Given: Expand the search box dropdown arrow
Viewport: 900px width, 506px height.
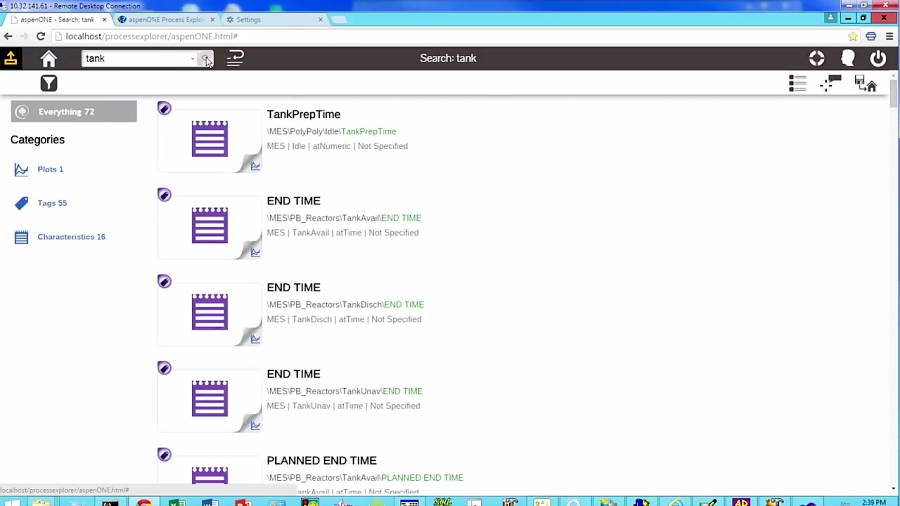Looking at the screenshot, I should [192, 59].
